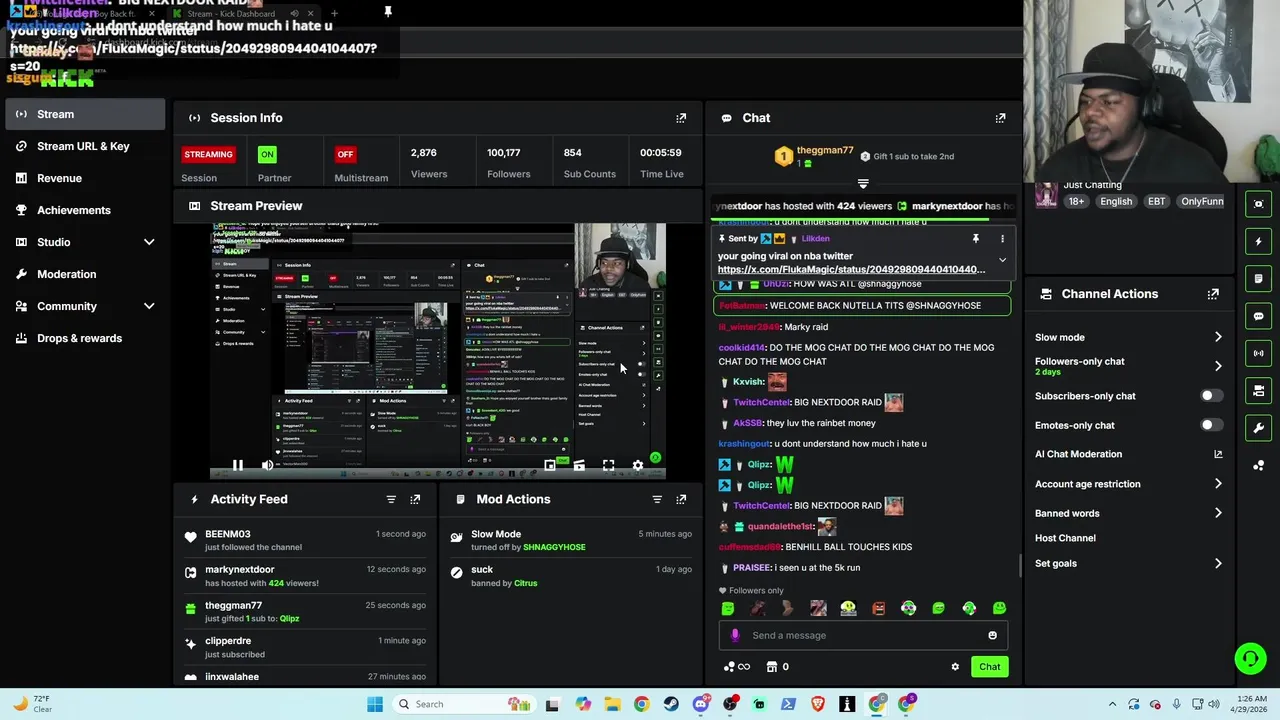
Task: Collapse the pinned message chevron
Action: (x=1002, y=260)
